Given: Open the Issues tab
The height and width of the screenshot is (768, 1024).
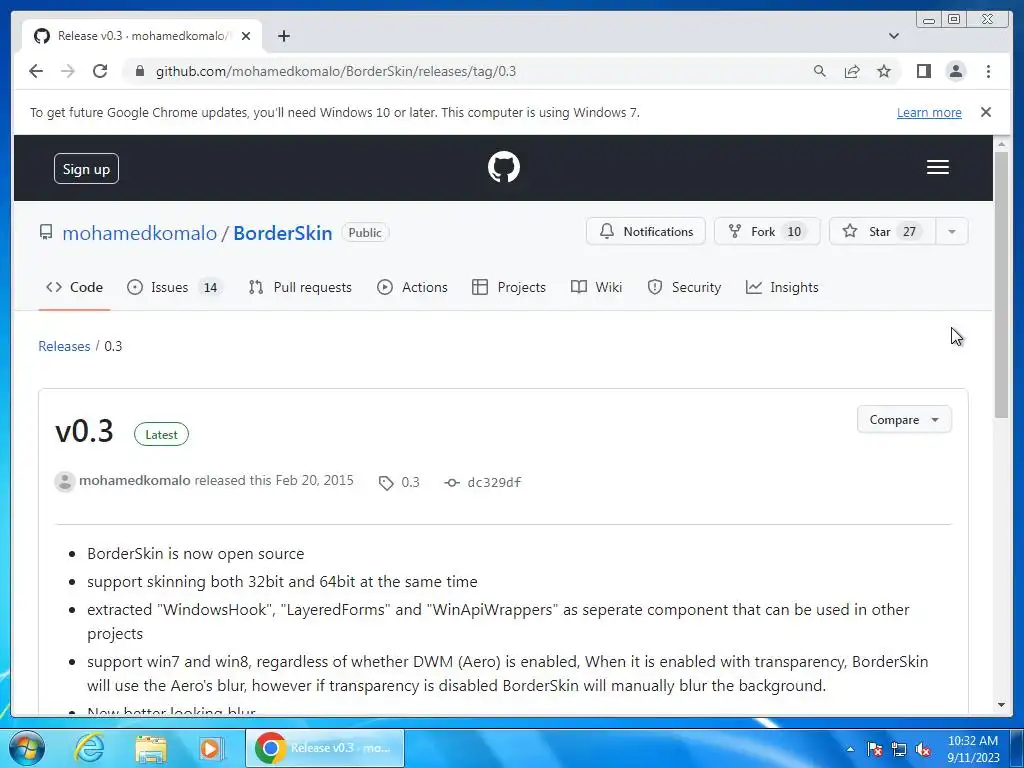Looking at the screenshot, I should pos(174,287).
